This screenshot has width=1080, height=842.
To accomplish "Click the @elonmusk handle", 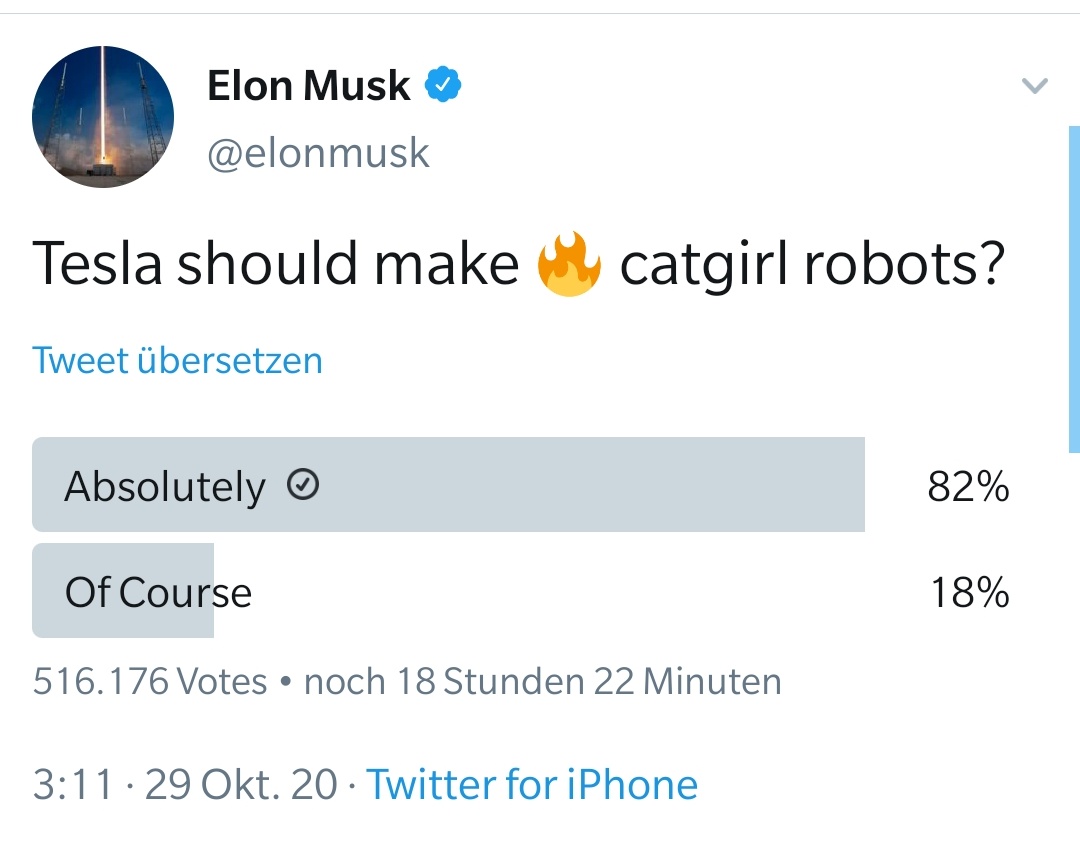I will pyautogui.click(x=318, y=153).
